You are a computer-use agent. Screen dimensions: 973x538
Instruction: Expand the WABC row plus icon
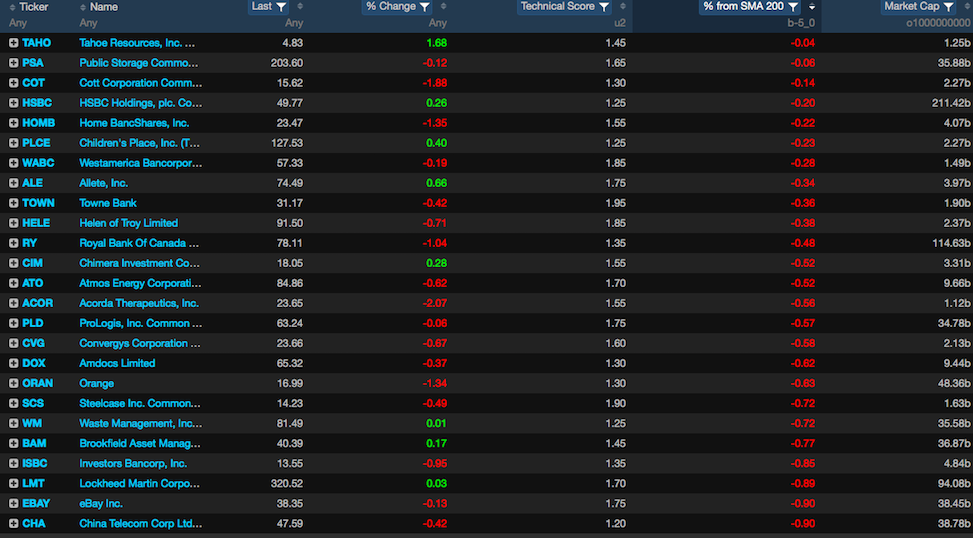click(x=13, y=163)
